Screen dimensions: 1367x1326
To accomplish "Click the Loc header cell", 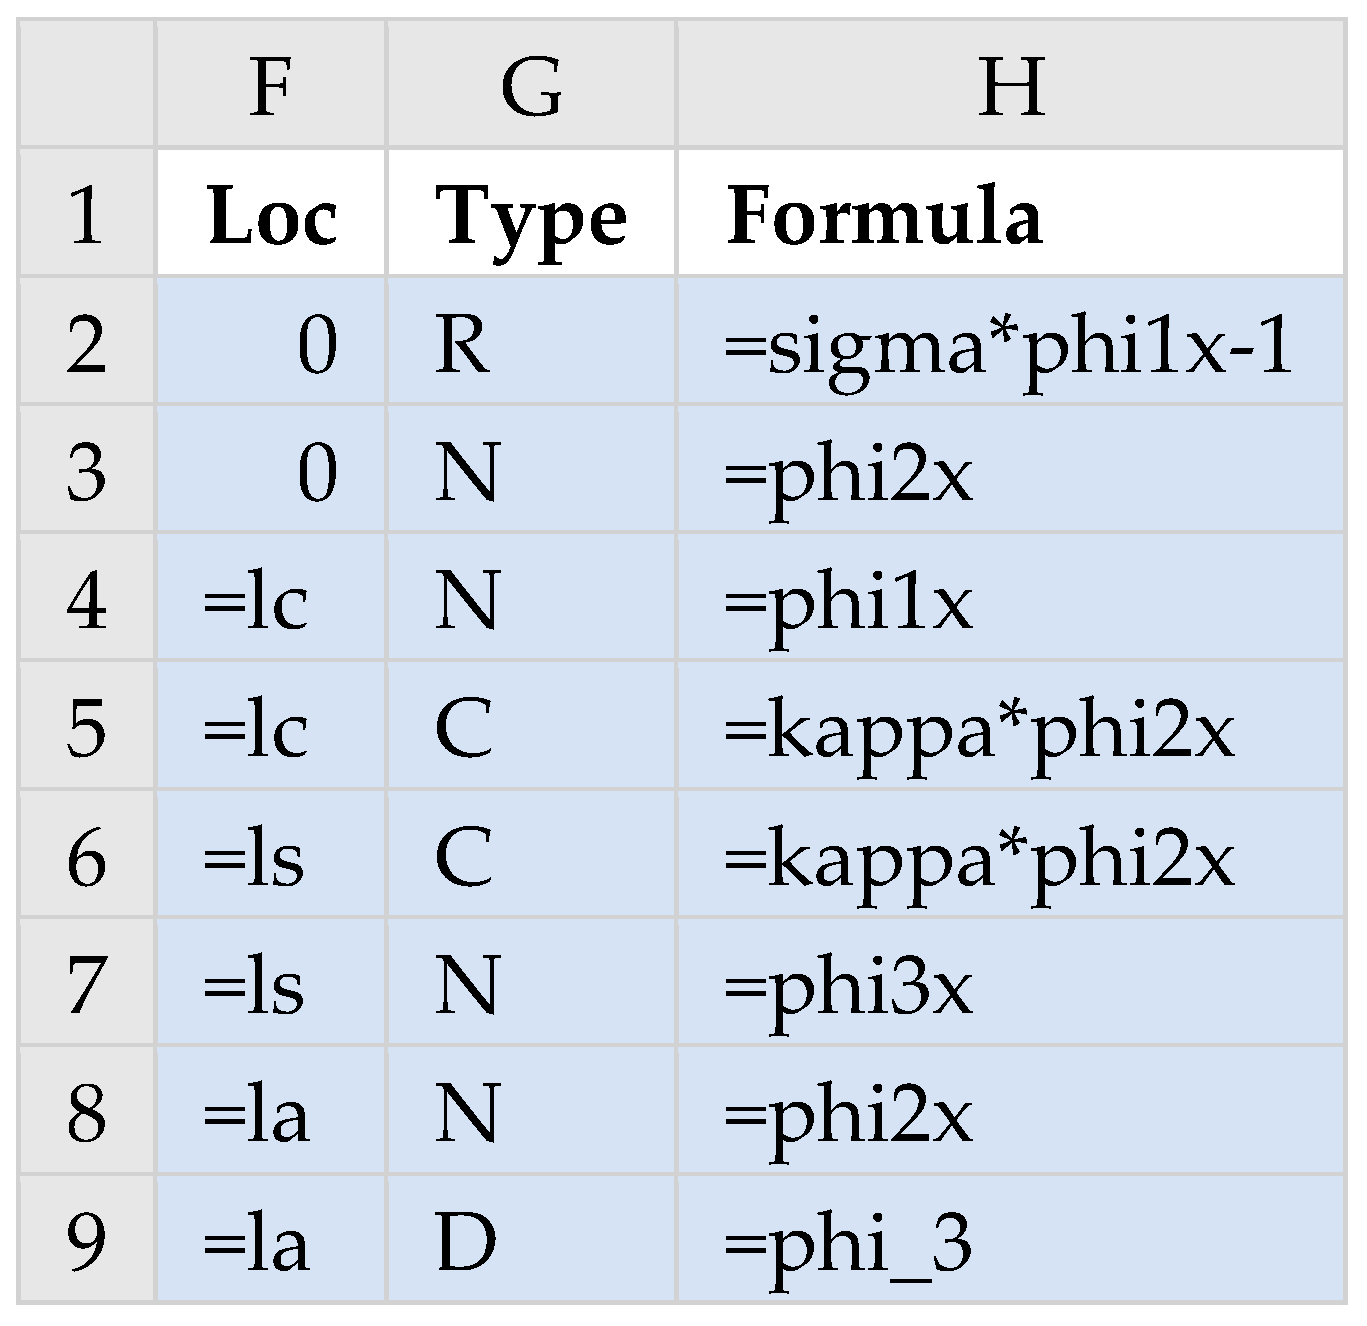I will pyautogui.click(x=271, y=216).
